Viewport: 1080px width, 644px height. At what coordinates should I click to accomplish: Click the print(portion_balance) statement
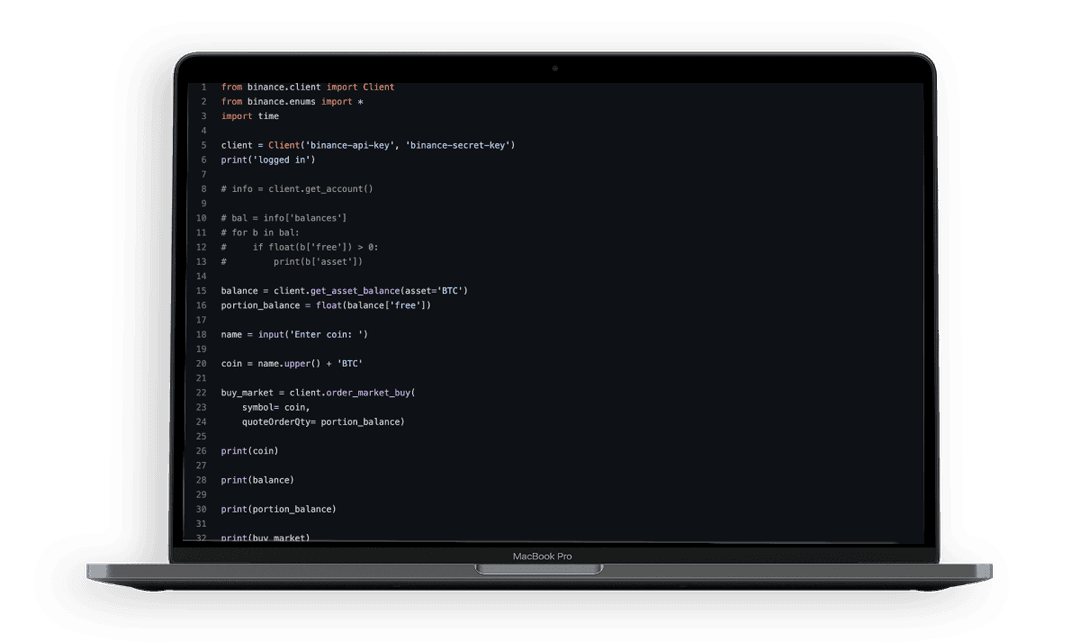[278, 509]
